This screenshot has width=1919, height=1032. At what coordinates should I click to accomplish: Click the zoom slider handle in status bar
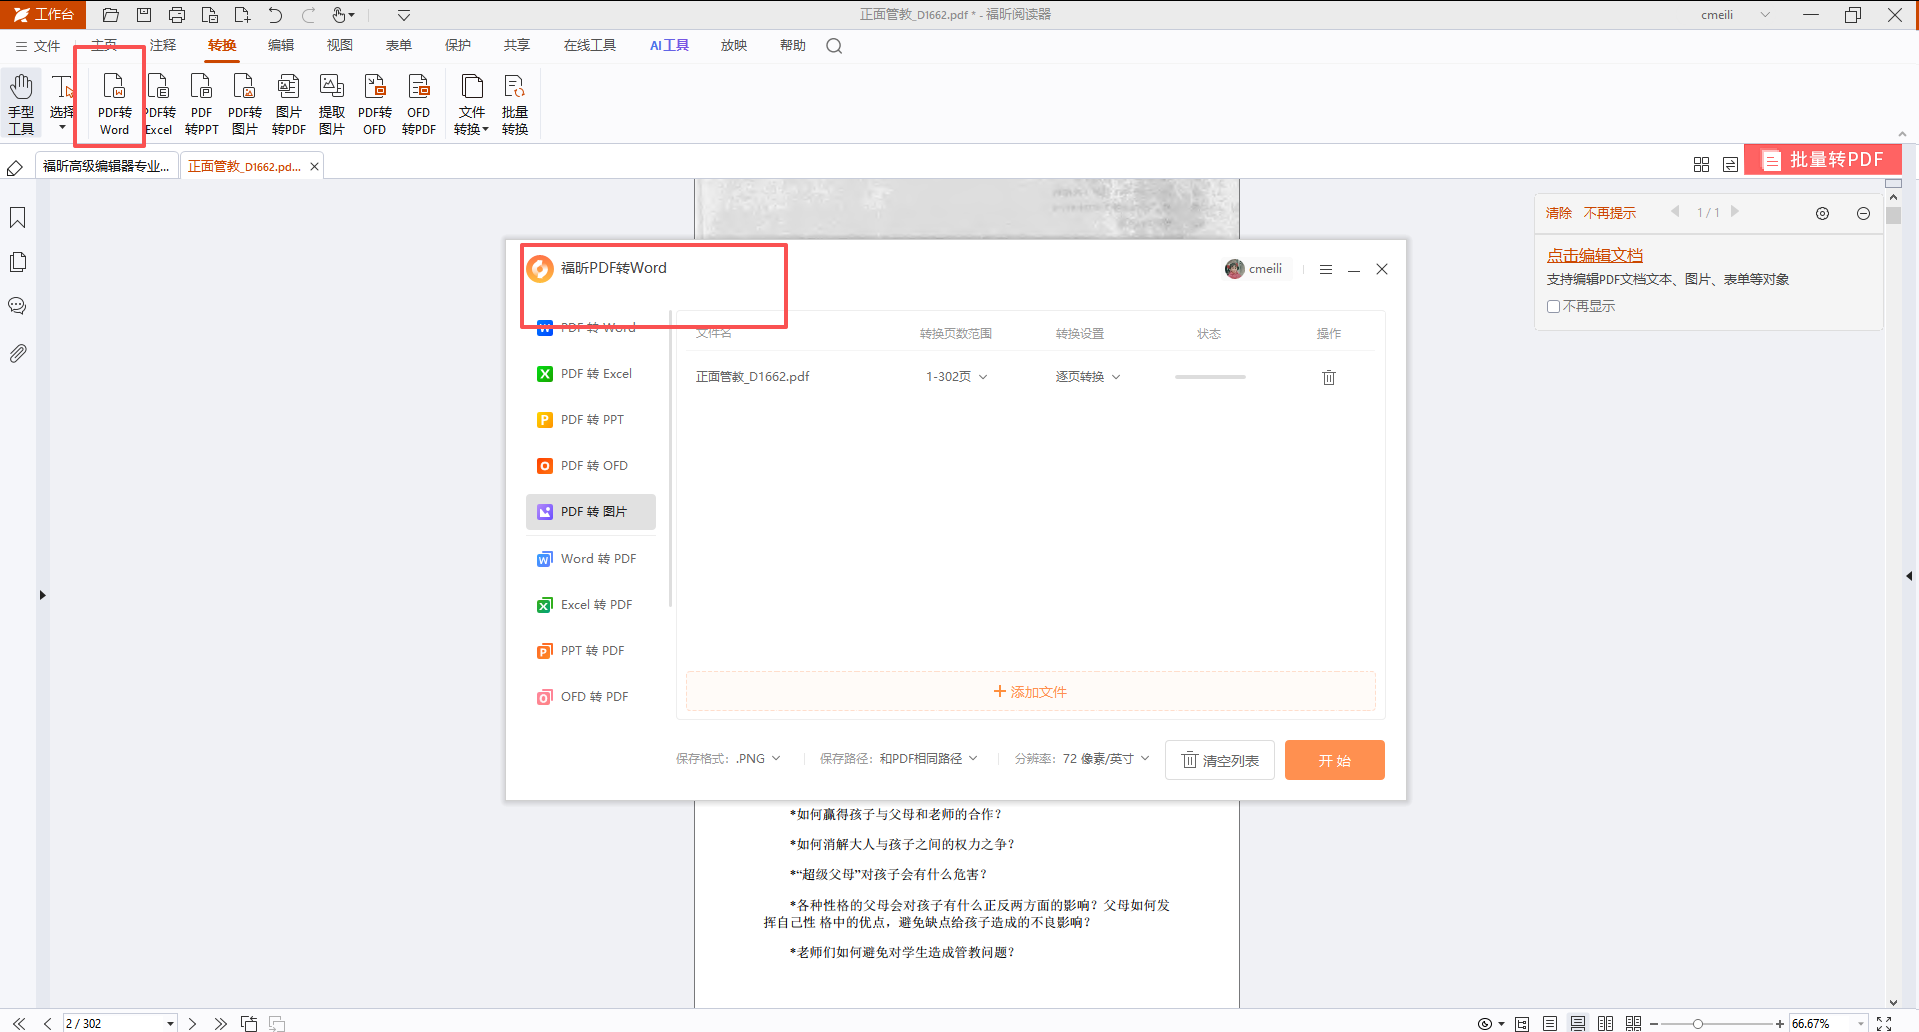1697,1024
